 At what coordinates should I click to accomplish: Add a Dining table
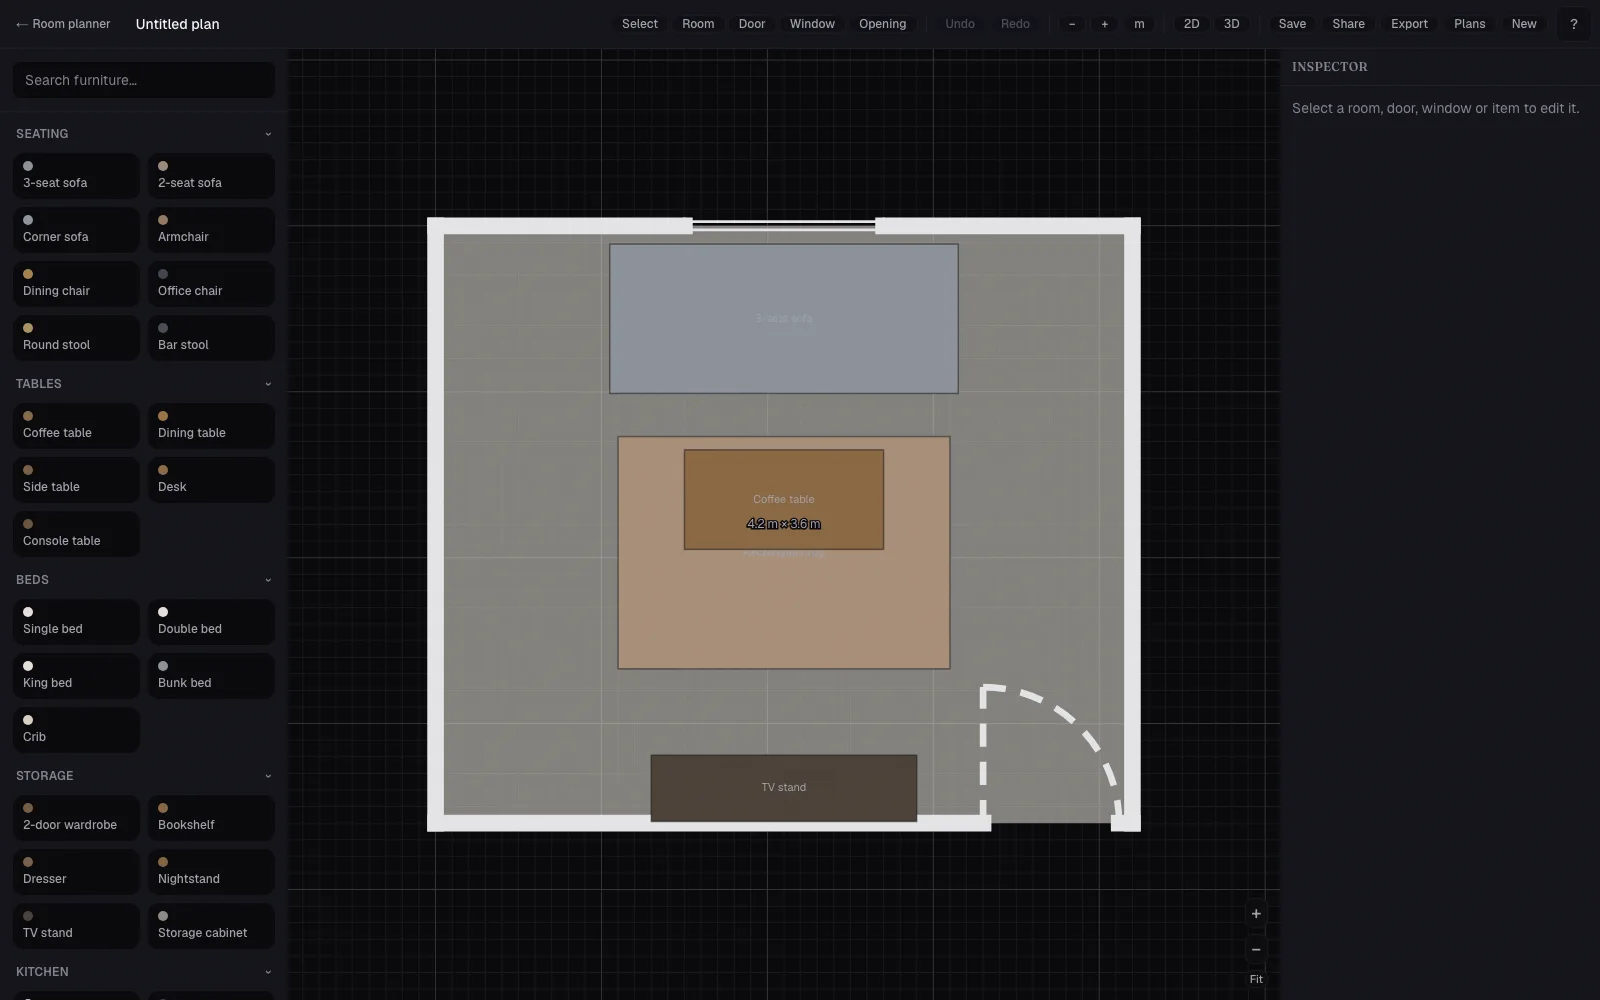211,426
